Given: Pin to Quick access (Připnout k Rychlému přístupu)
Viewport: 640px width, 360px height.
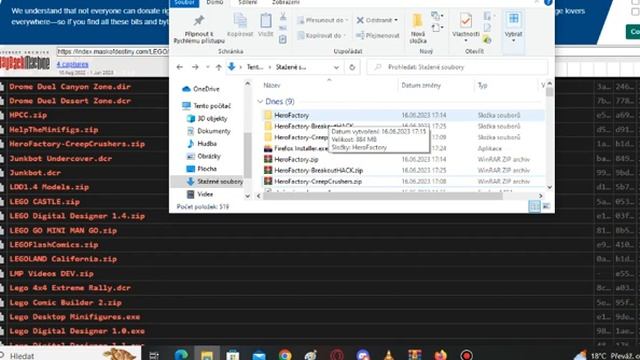Looking at the screenshot, I should (199, 29).
